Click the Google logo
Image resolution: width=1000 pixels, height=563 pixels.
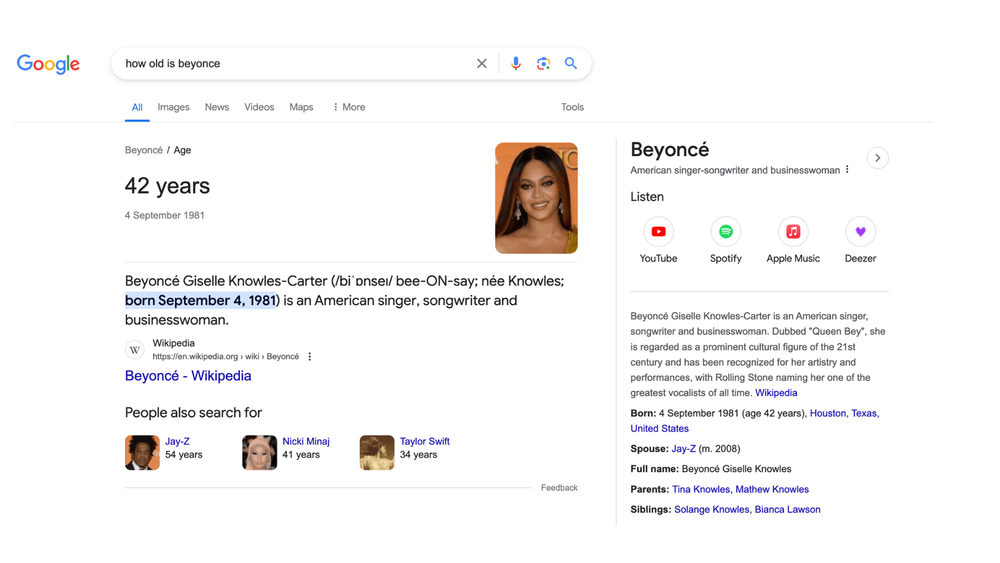(x=48, y=64)
